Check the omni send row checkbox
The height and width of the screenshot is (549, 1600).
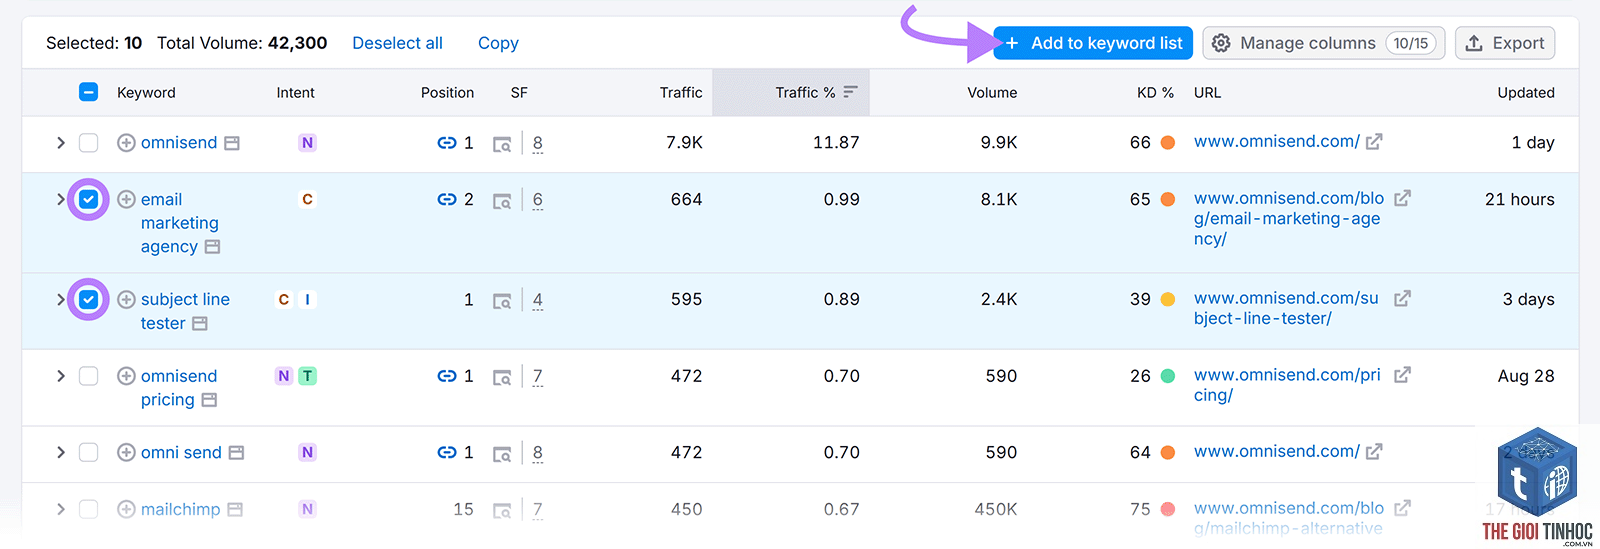pyautogui.click(x=88, y=452)
